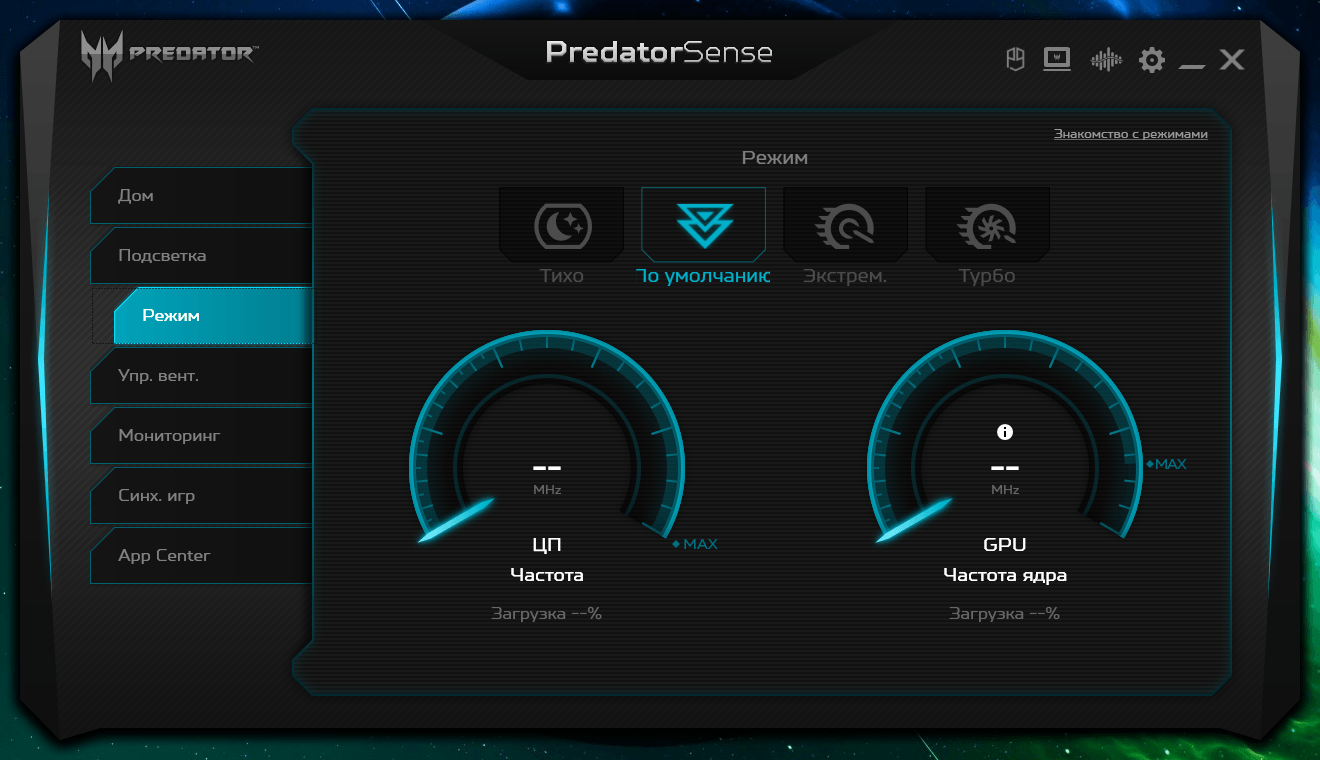Click the GPU gauge MAX marker
1320x760 pixels.
point(1166,464)
